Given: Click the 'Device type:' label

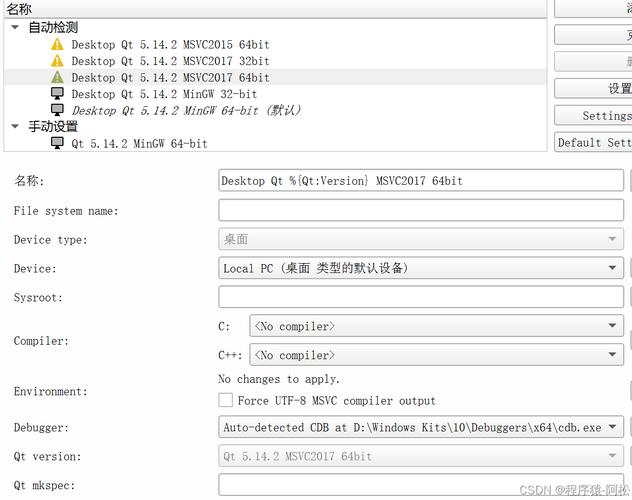Looking at the screenshot, I should tap(50, 240).
